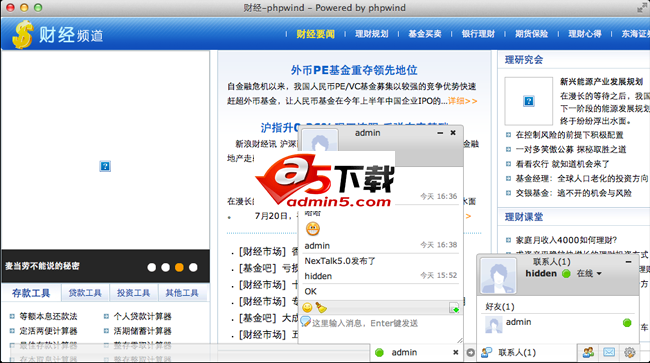650x363 pixels.
Task: Open the 在线 status dropdown
Action: click(x=589, y=273)
